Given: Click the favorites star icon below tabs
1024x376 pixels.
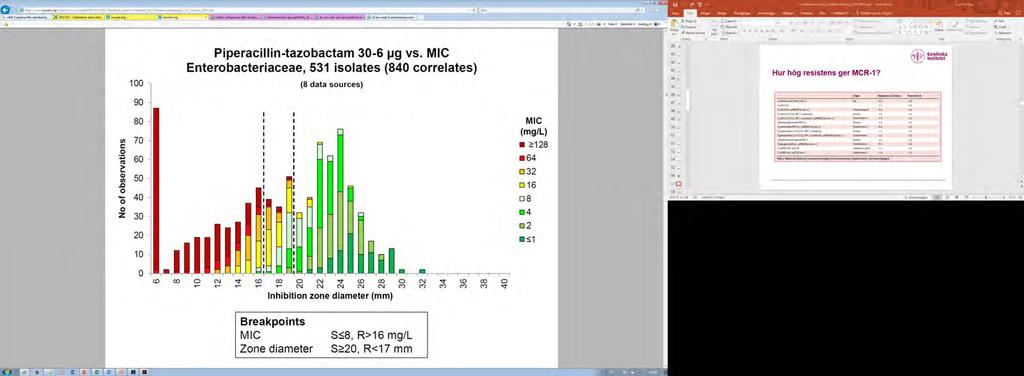Looking at the screenshot, I should [5, 24].
